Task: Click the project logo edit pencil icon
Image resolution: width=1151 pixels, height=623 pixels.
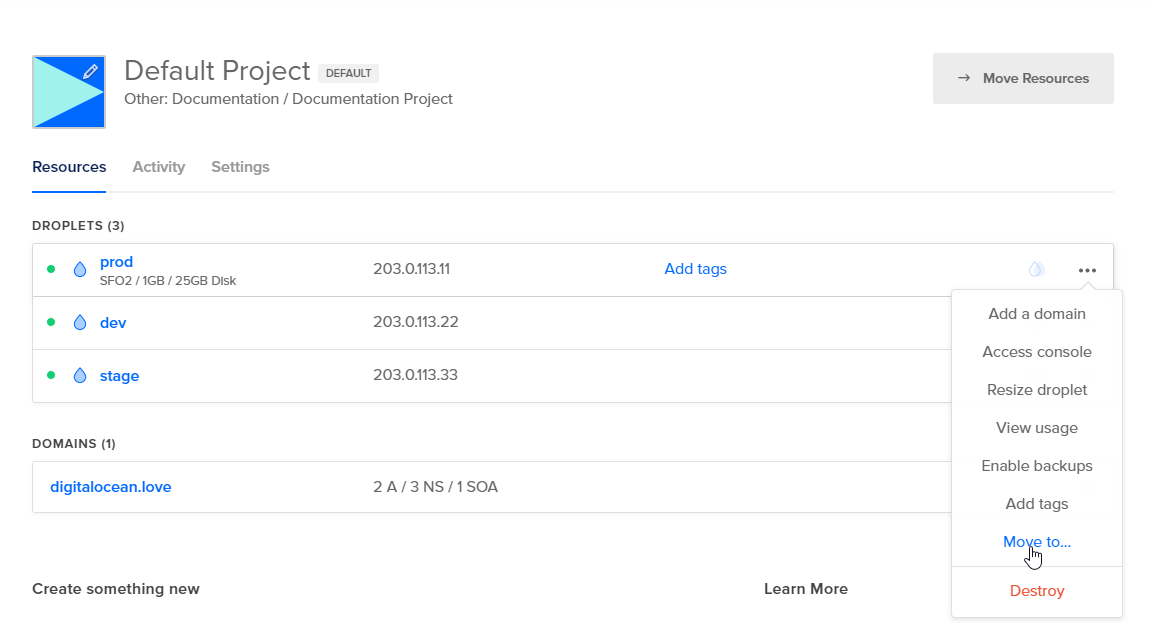Action: pyautogui.click(x=90, y=72)
